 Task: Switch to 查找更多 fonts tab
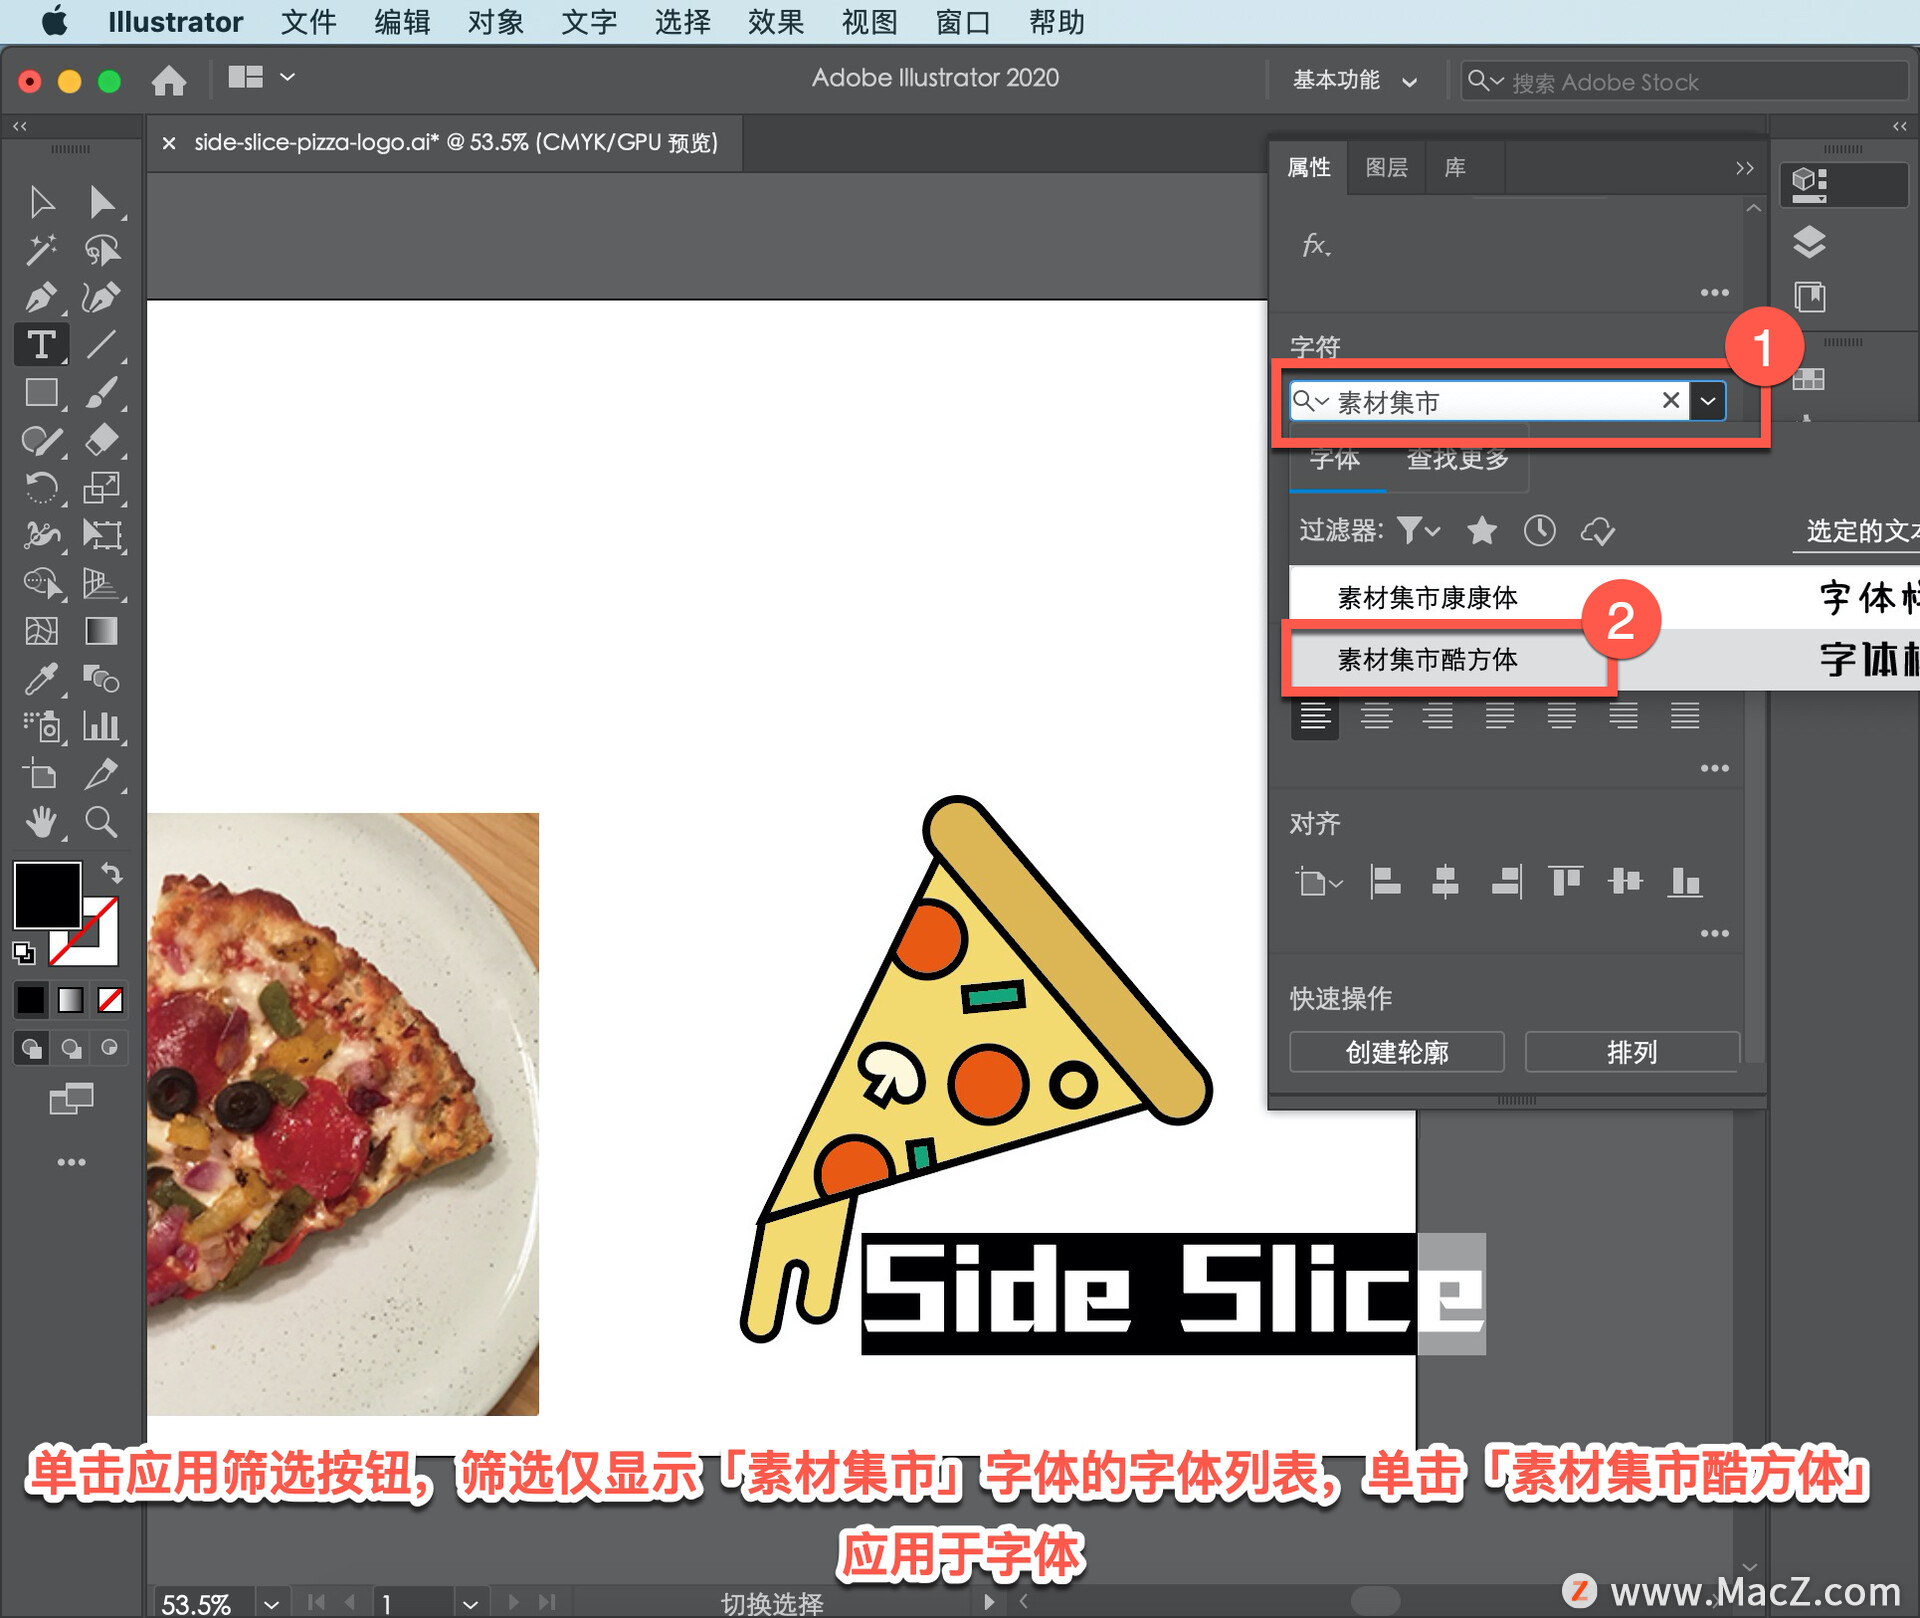point(1457,459)
